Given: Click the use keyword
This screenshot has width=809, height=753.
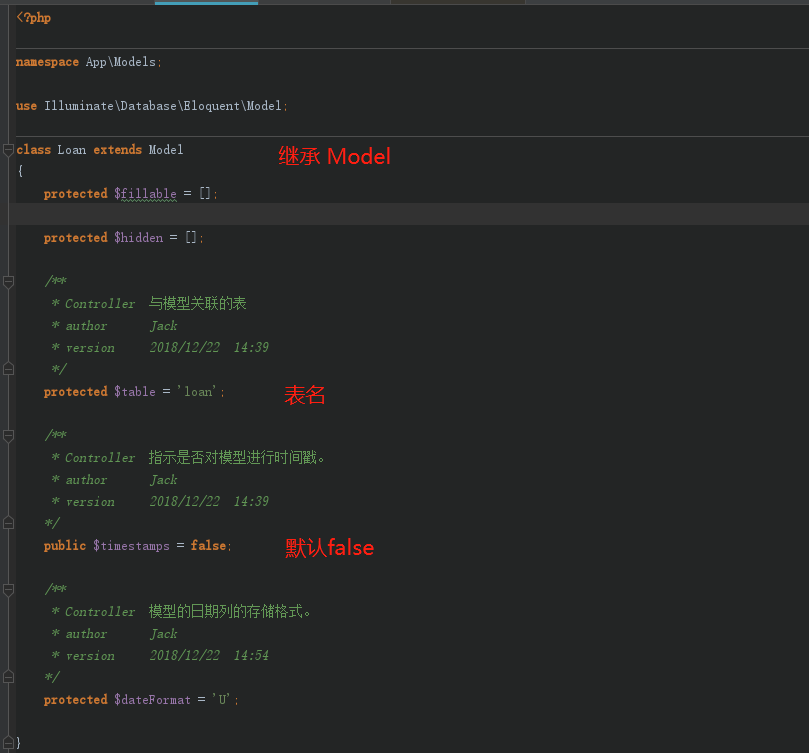Looking at the screenshot, I should tap(26, 106).
